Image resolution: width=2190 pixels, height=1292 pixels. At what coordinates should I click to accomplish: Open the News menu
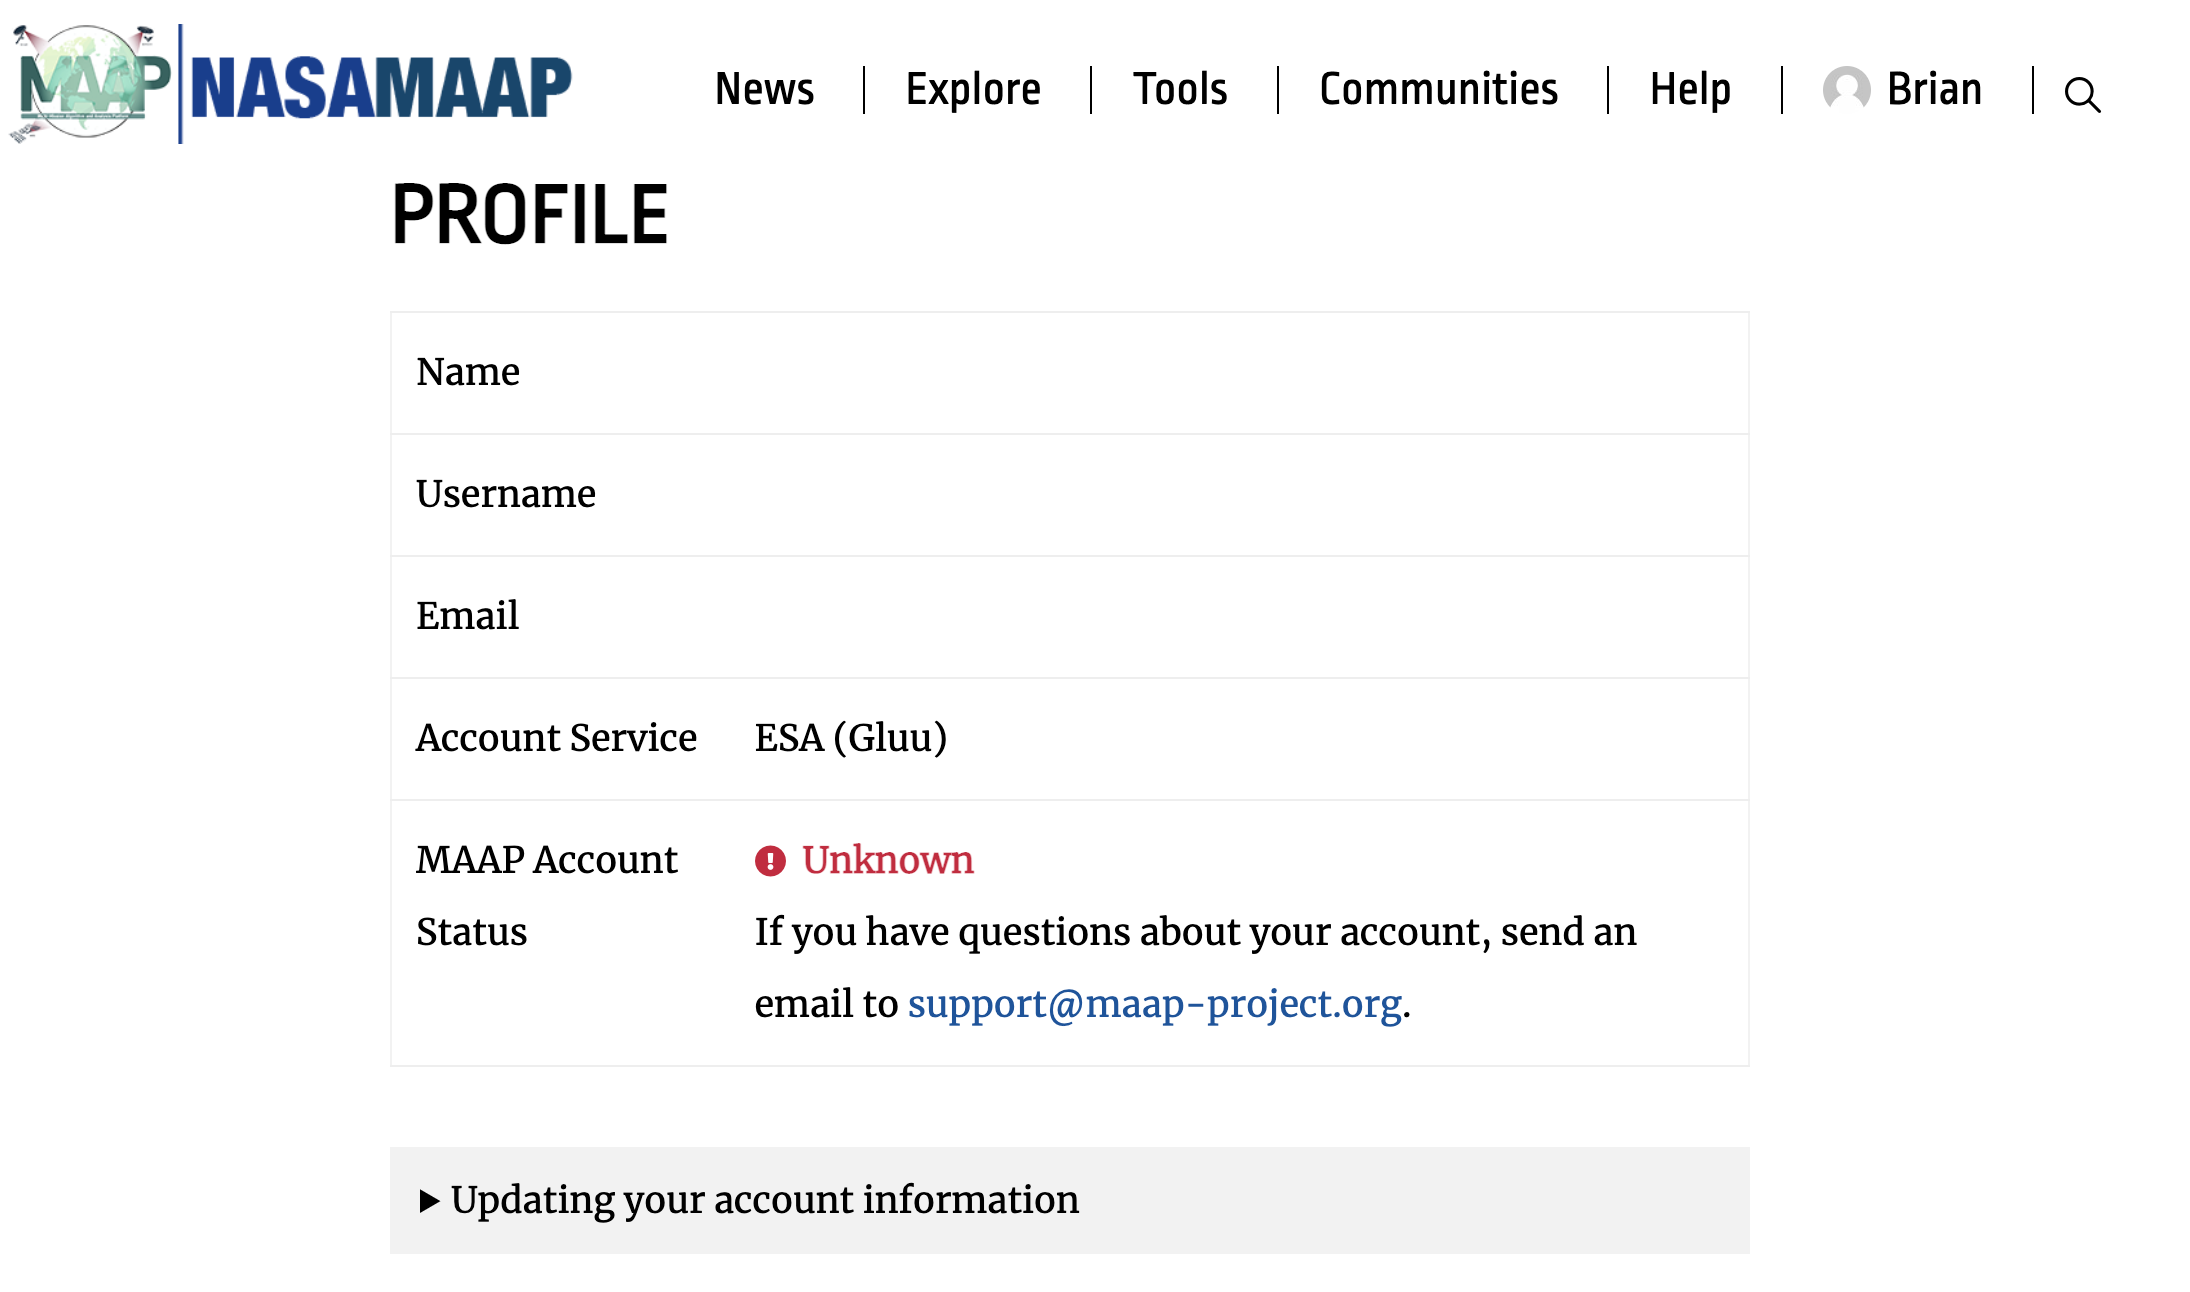tap(764, 89)
